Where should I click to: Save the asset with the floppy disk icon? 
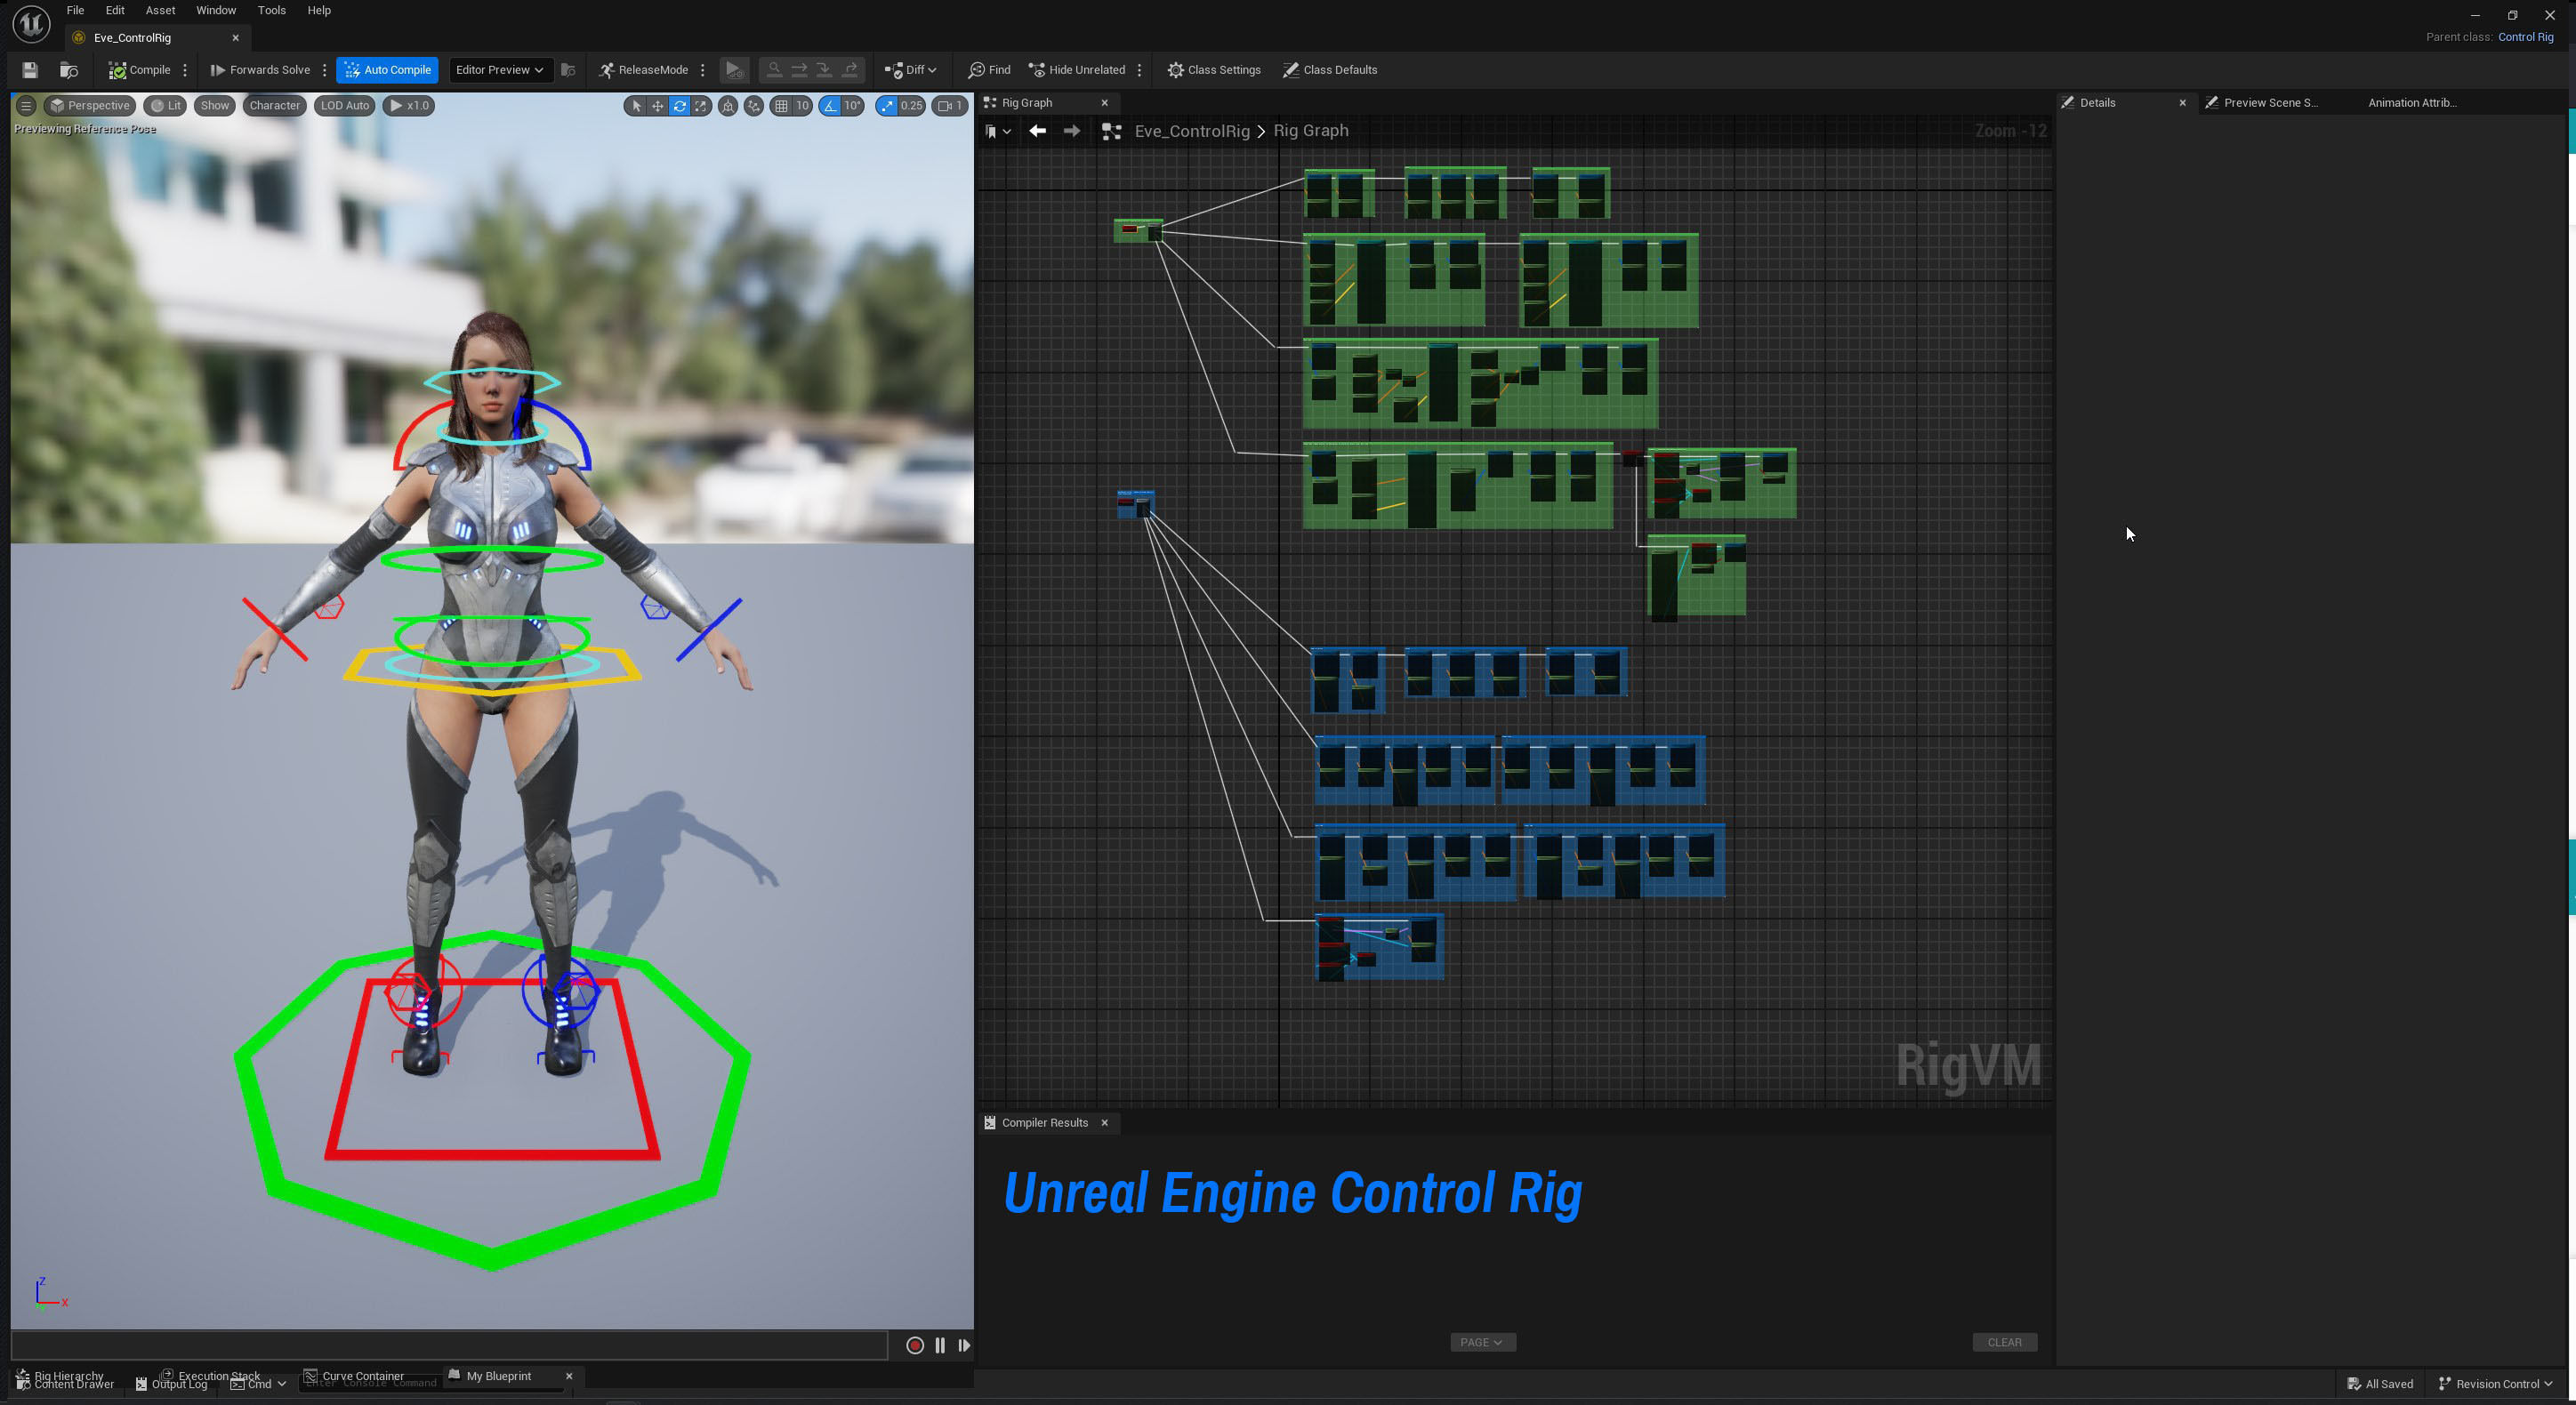coord(30,70)
